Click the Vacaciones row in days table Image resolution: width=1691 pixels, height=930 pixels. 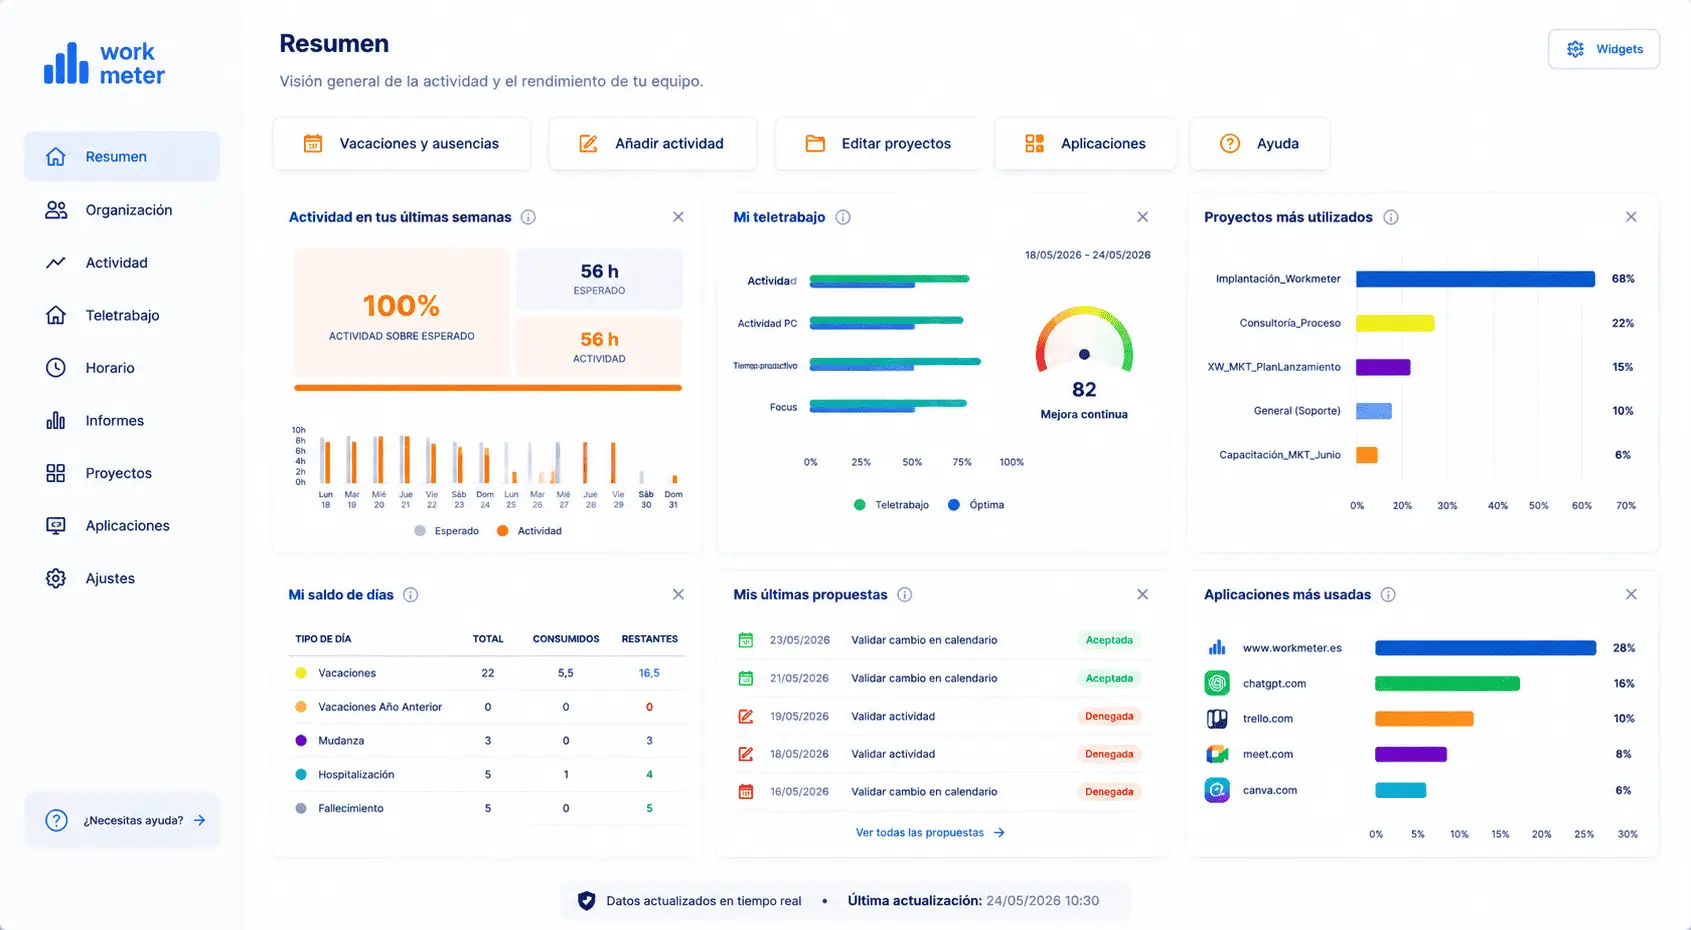coord(488,673)
